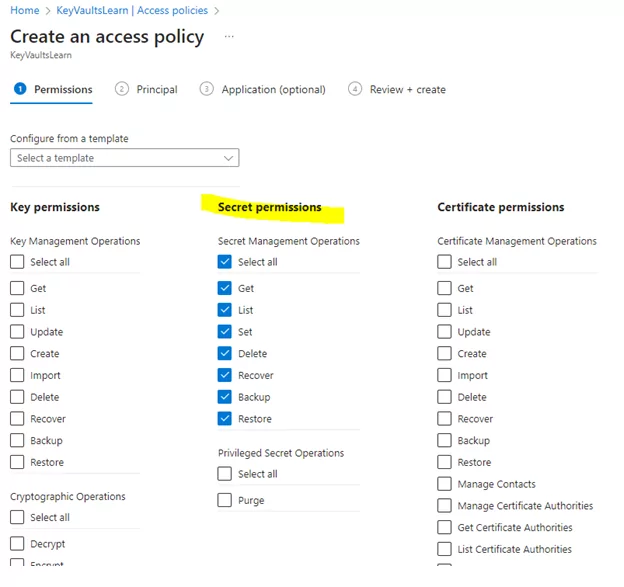Screen dimensions: 624x587
Task: Click the step 3 Application circle icon
Action: 207,89
